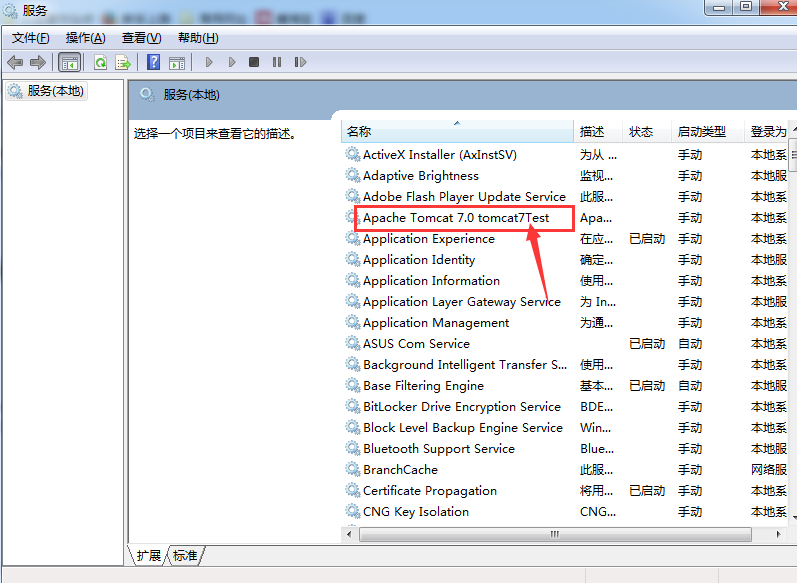Click the Restart Service toolbar icon
Screen dimensions: 797x583
coord(300,62)
